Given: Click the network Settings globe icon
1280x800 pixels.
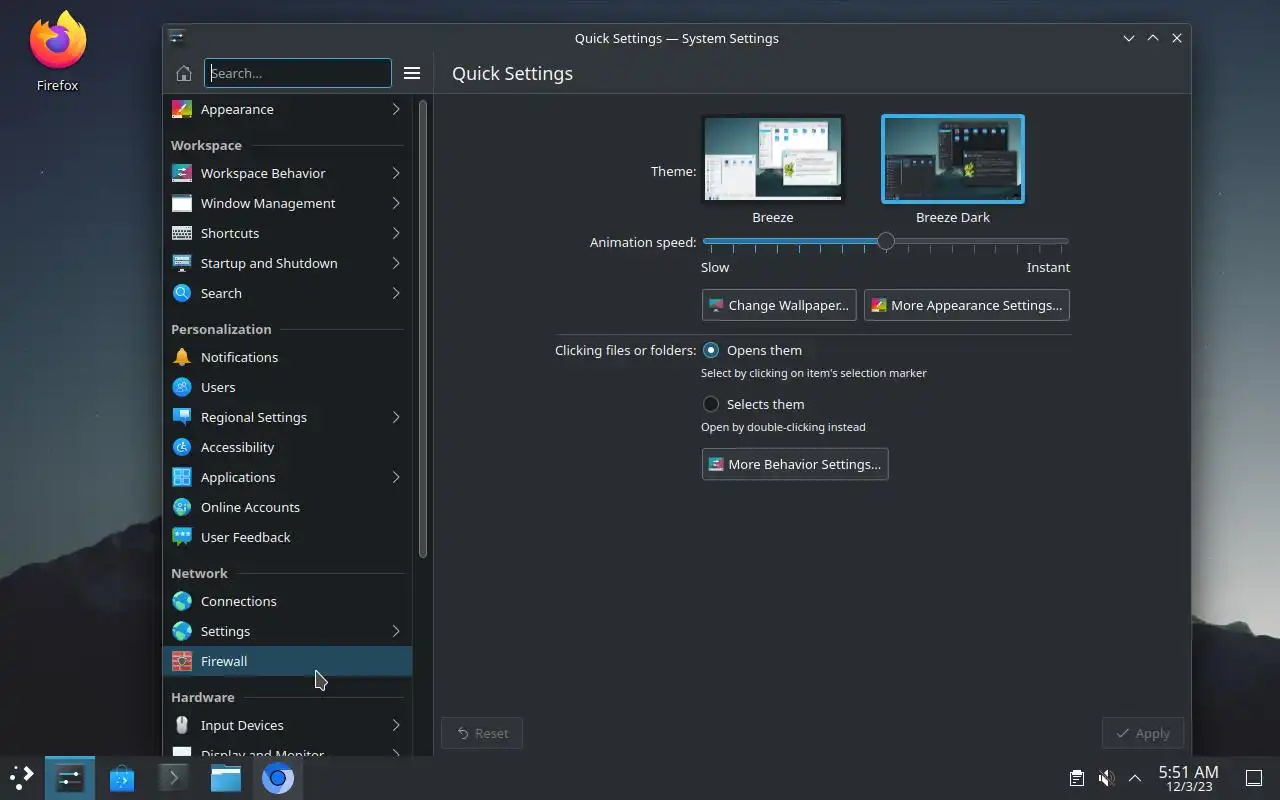Looking at the screenshot, I should [182, 631].
